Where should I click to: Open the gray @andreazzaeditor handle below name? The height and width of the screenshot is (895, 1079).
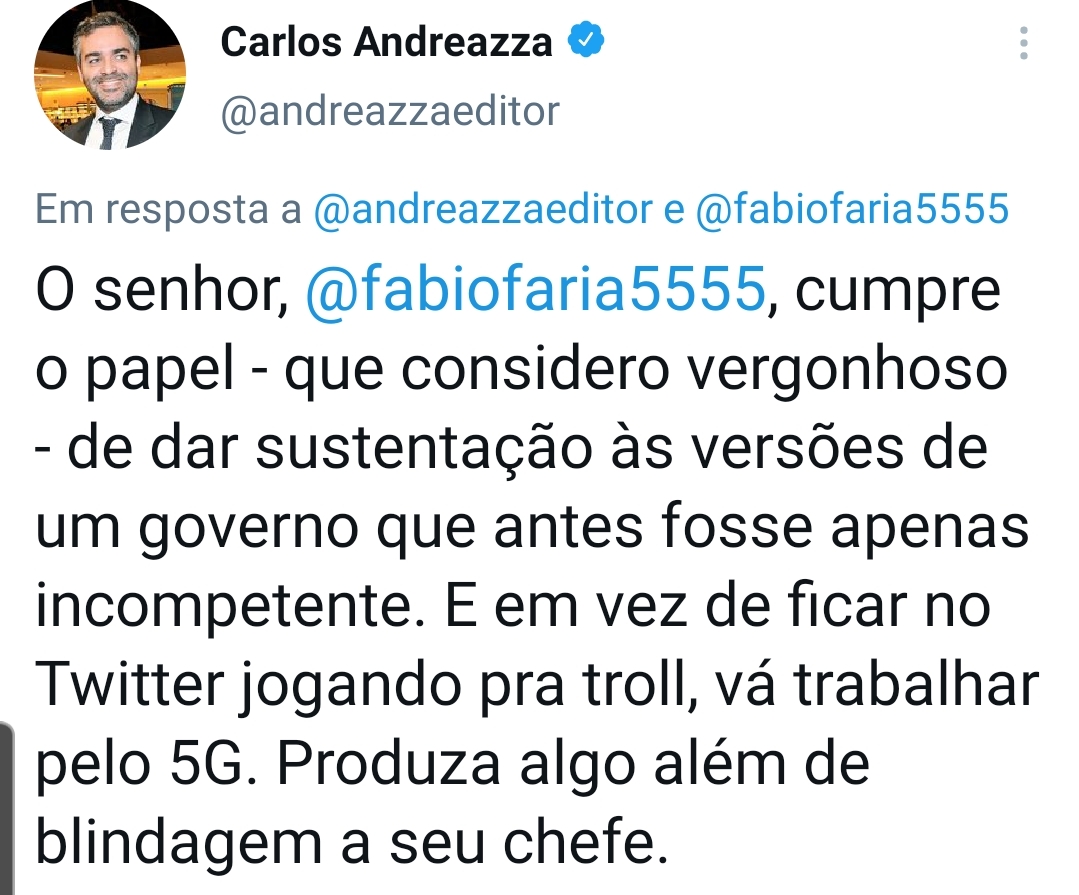[x=390, y=111]
